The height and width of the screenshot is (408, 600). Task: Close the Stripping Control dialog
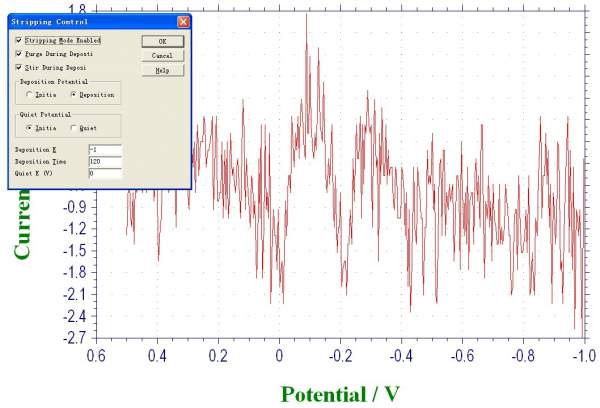tap(183, 22)
